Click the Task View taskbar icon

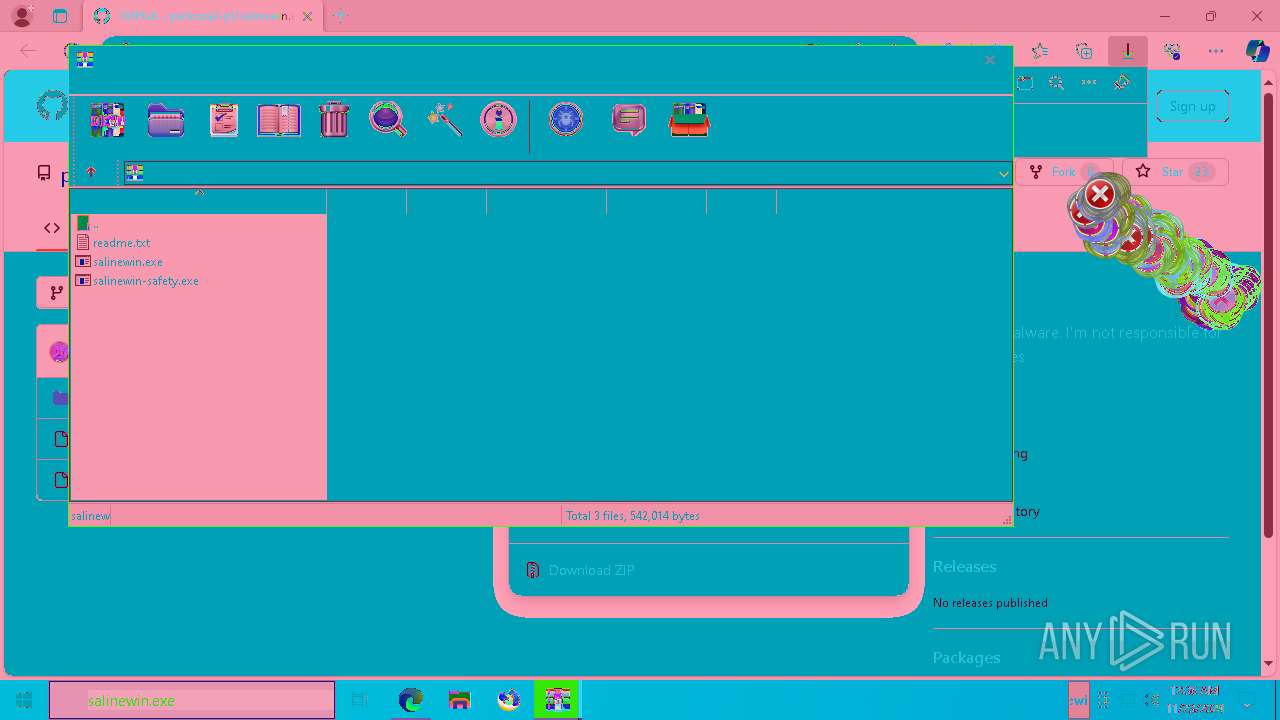[360, 700]
